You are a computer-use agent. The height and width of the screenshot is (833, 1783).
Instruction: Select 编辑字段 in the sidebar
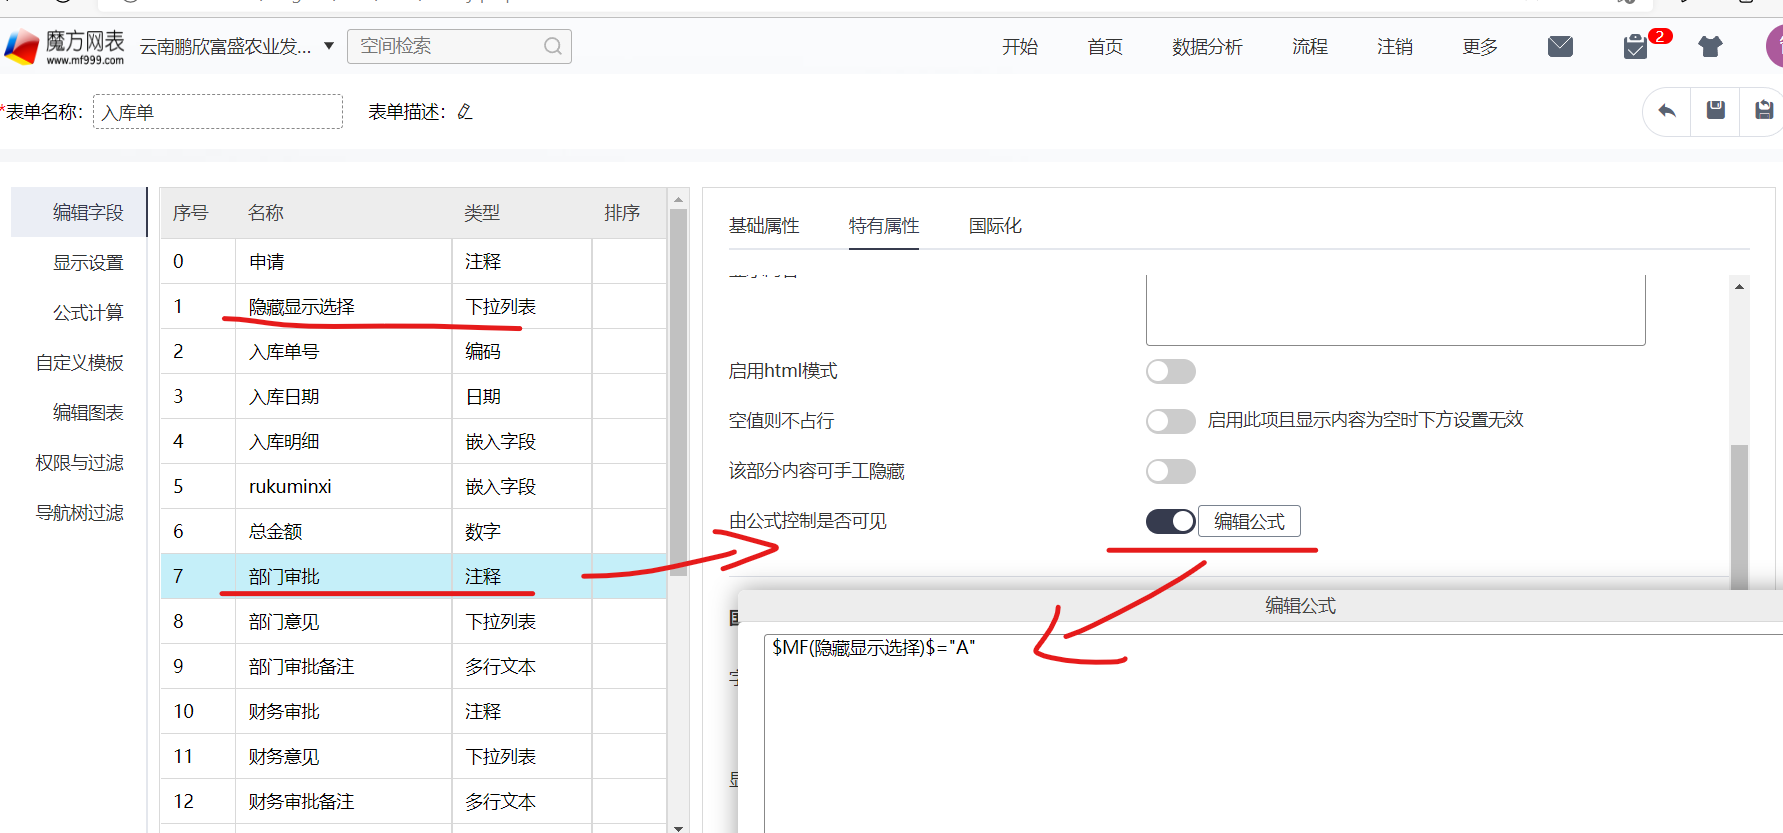(79, 212)
